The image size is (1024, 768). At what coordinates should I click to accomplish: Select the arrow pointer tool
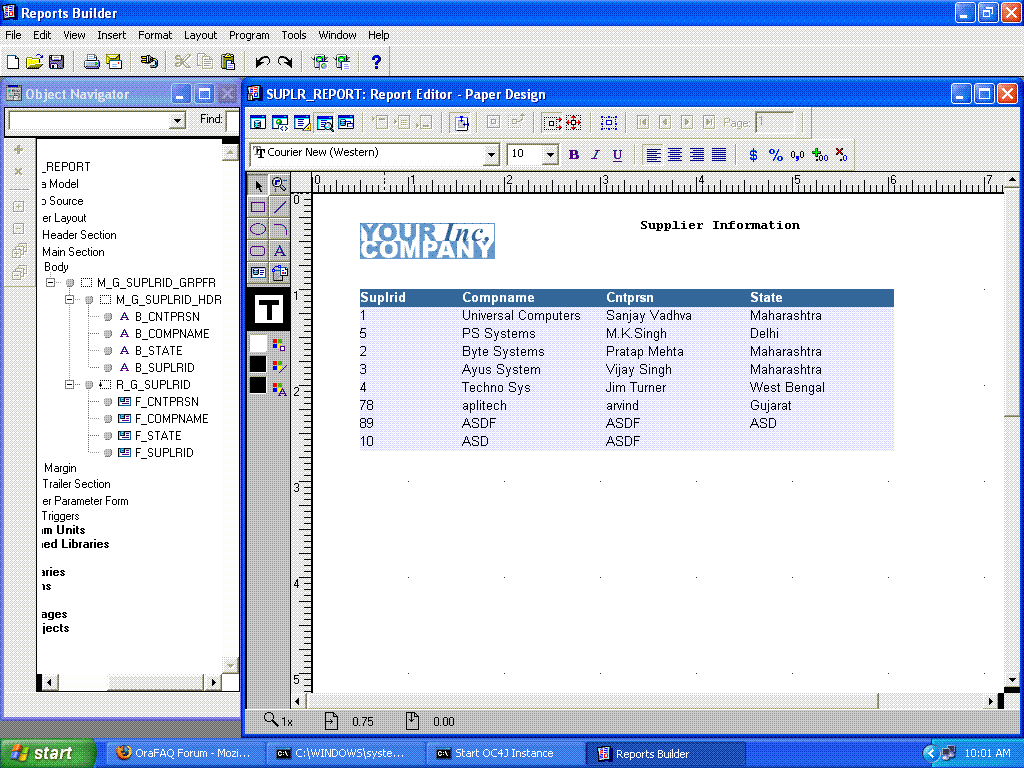pyautogui.click(x=259, y=185)
